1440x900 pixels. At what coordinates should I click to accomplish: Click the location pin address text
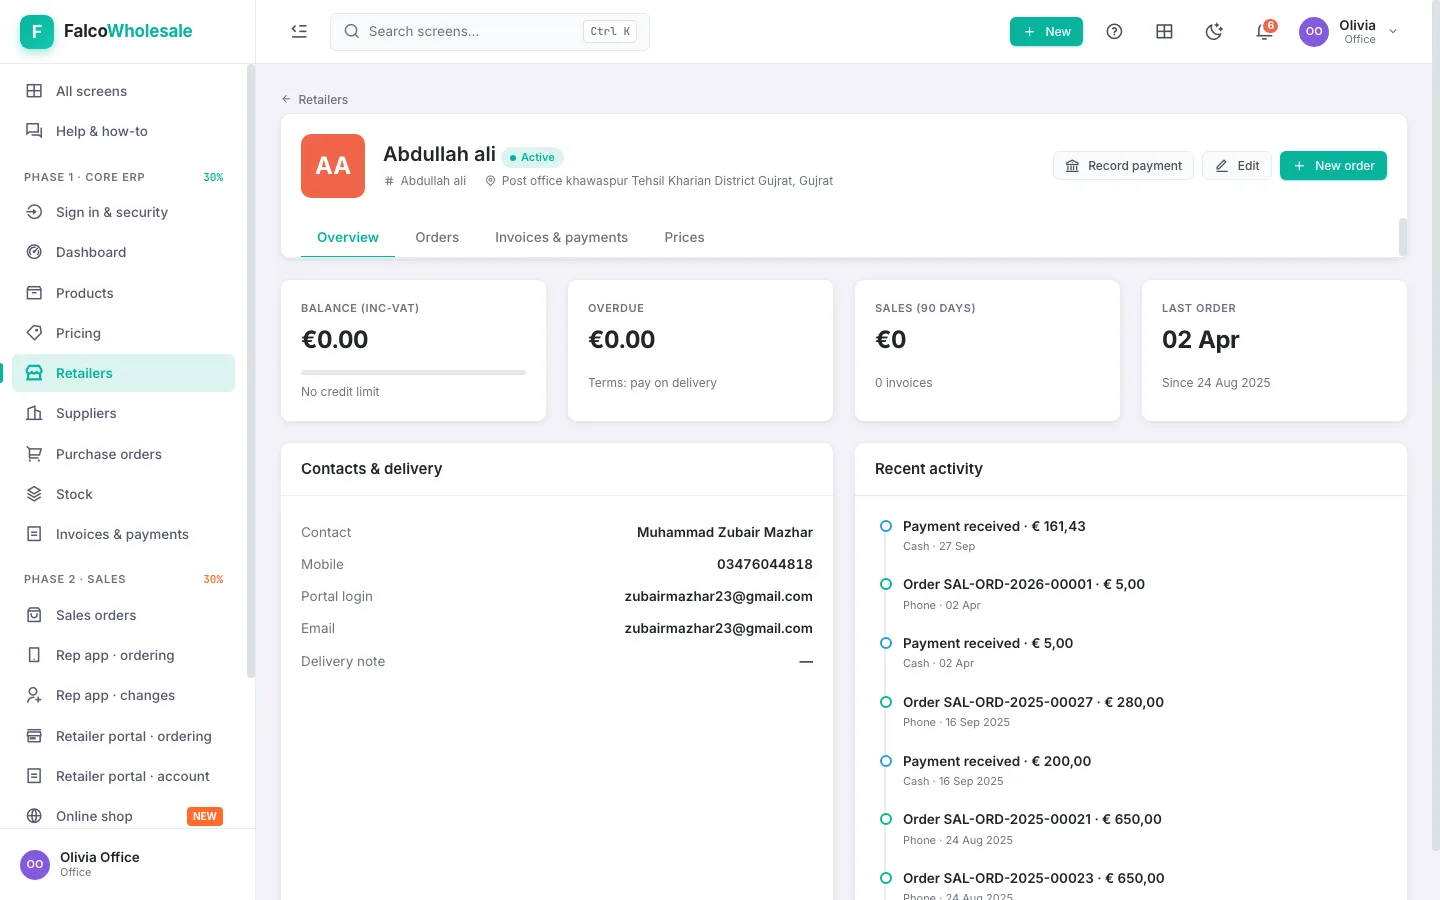667,181
